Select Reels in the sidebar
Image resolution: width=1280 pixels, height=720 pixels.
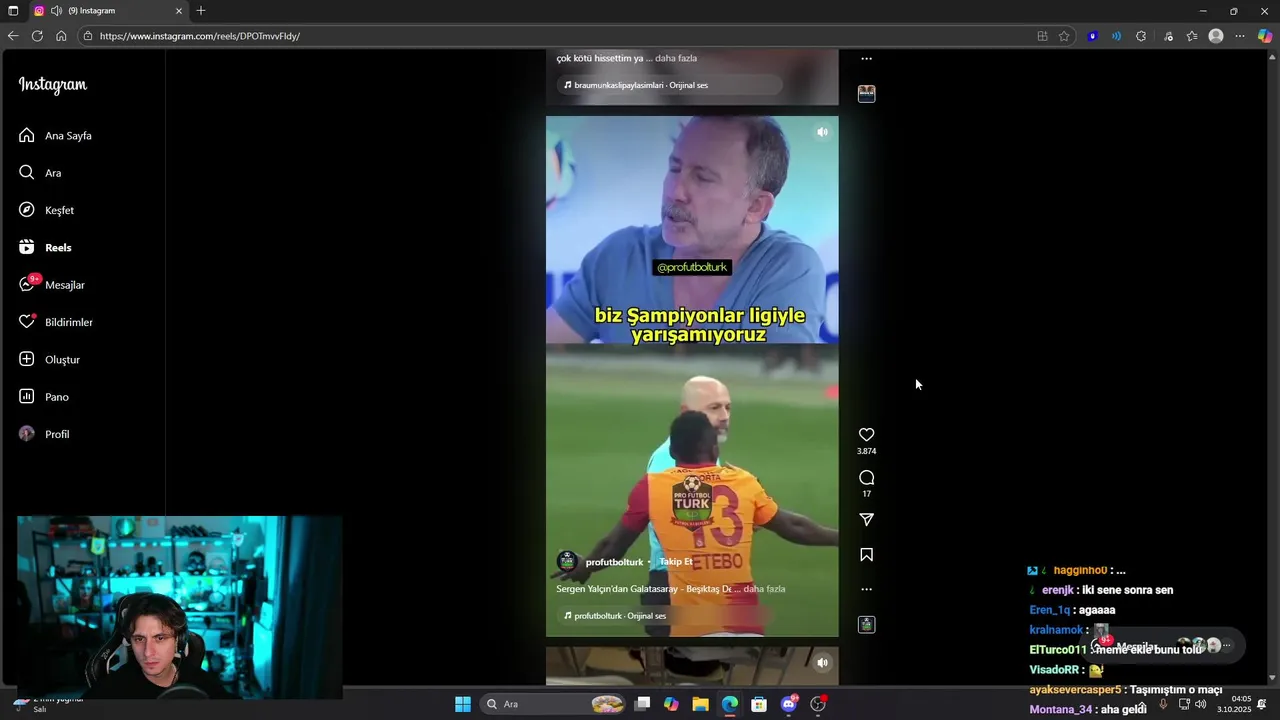click(x=45, y=247)
